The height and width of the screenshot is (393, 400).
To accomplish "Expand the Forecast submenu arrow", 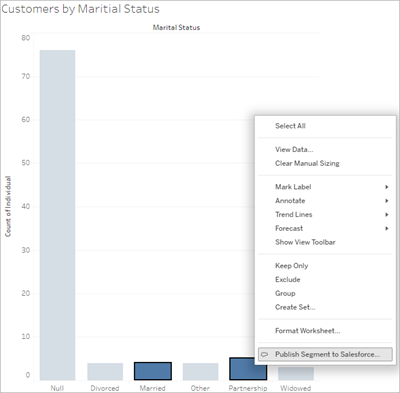I will (387, 228).
